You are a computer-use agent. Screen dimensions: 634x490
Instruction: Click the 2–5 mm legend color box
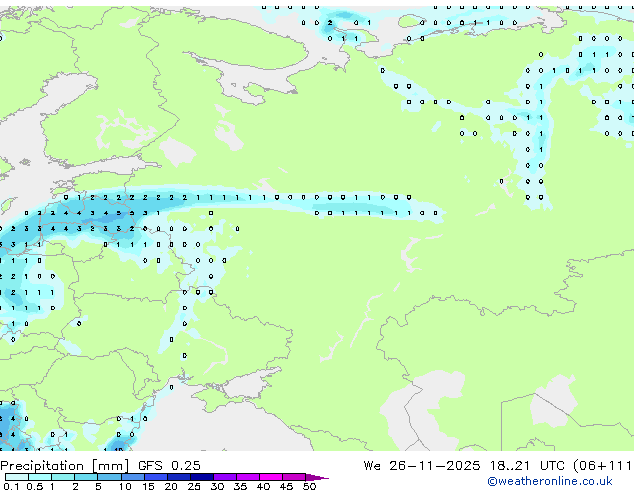(x=86, y=477)
